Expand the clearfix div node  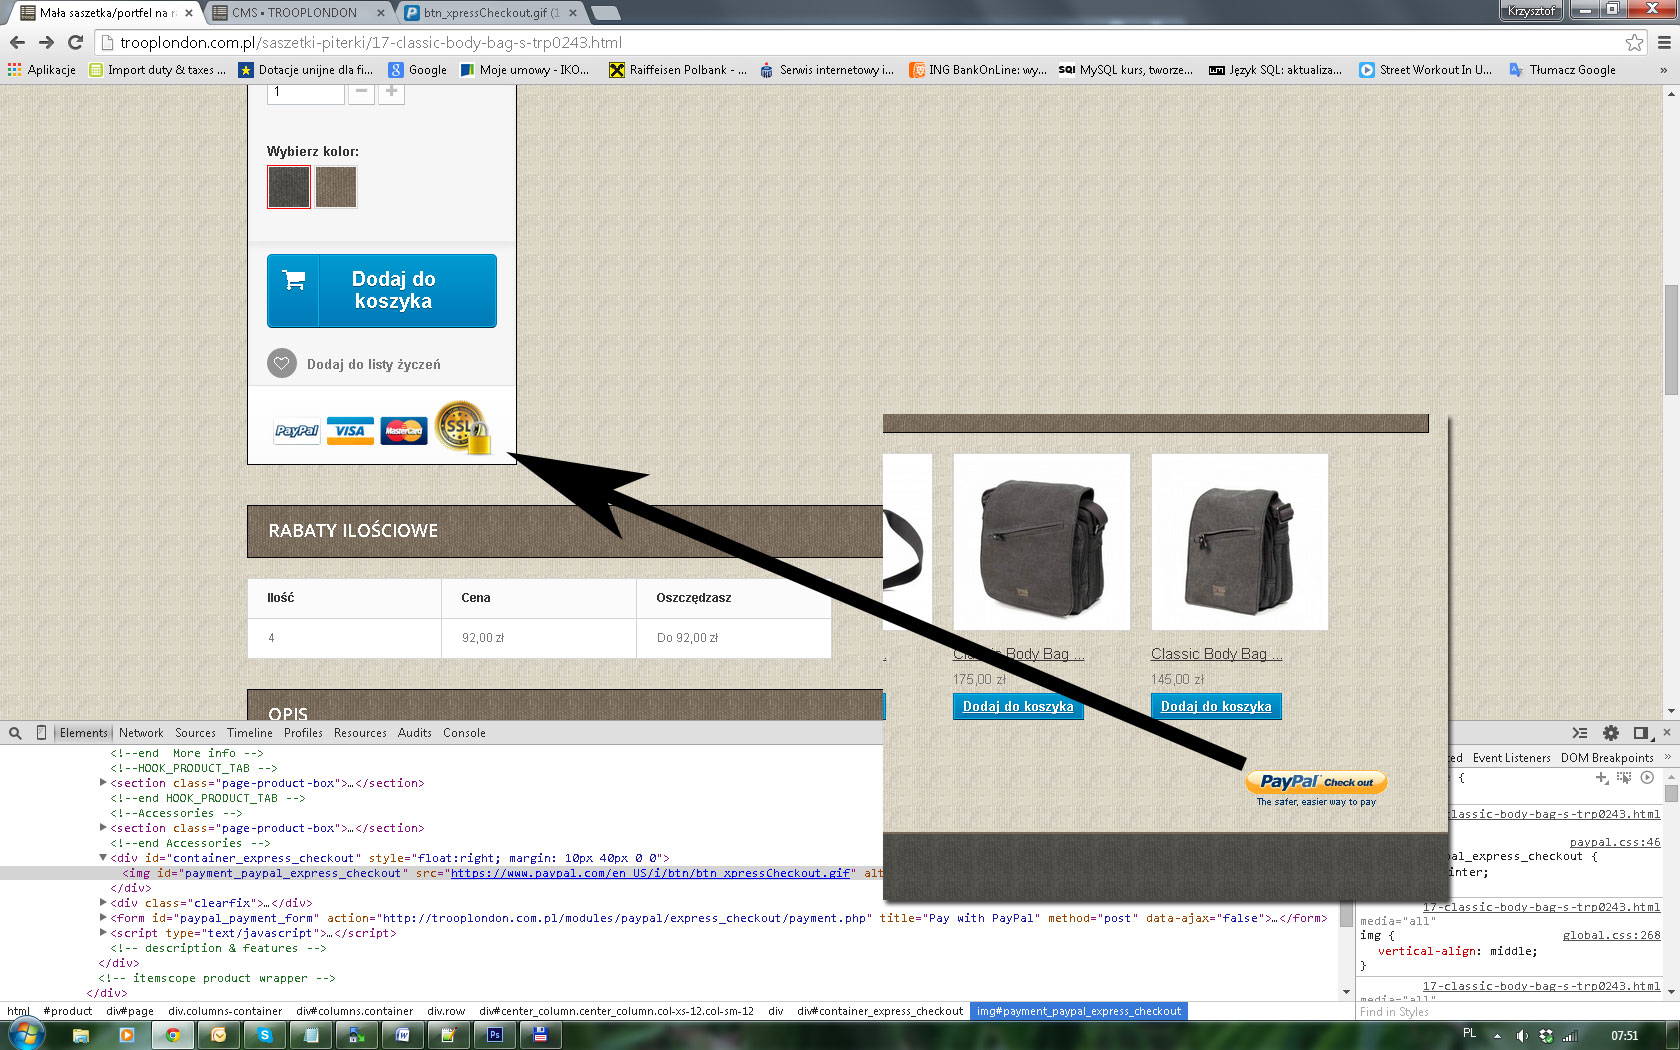pyautogui.click(x=103, y=903)
